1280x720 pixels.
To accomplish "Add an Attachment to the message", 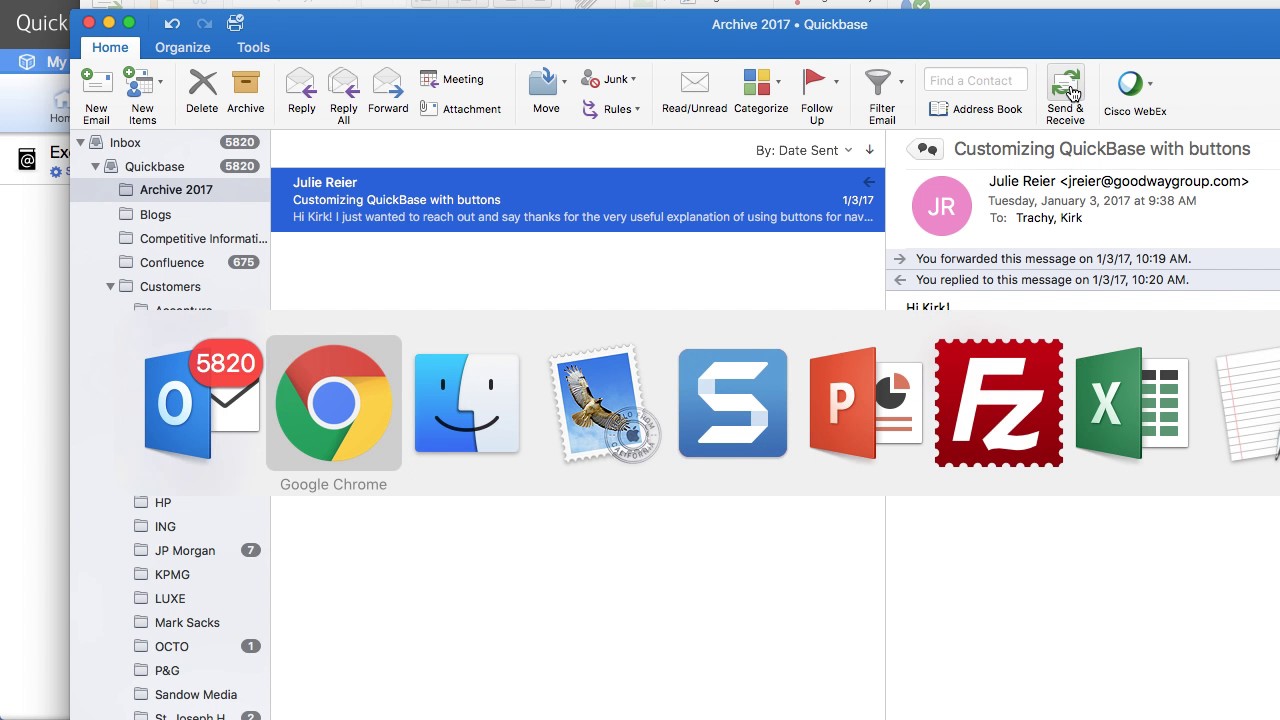I will (x=461, y=108).
